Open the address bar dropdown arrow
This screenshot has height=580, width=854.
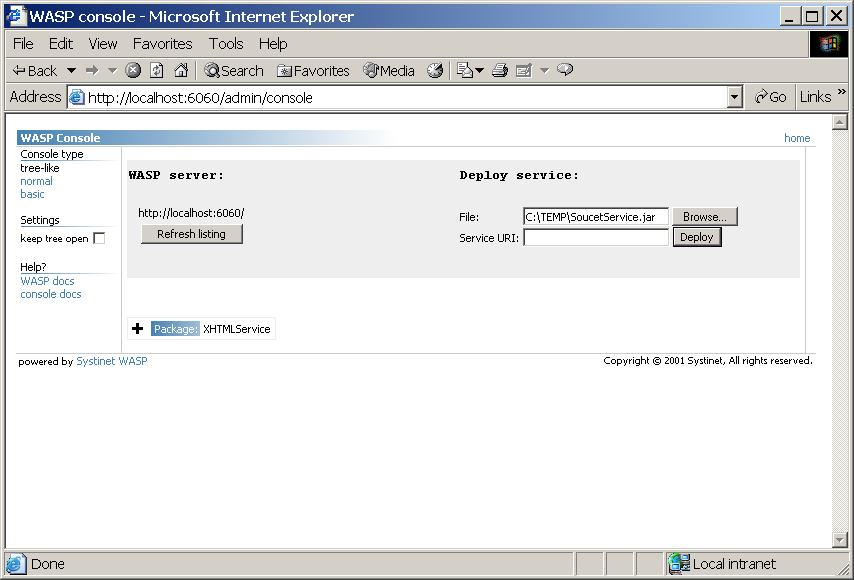pyautogui.click(x=735, y=97)
